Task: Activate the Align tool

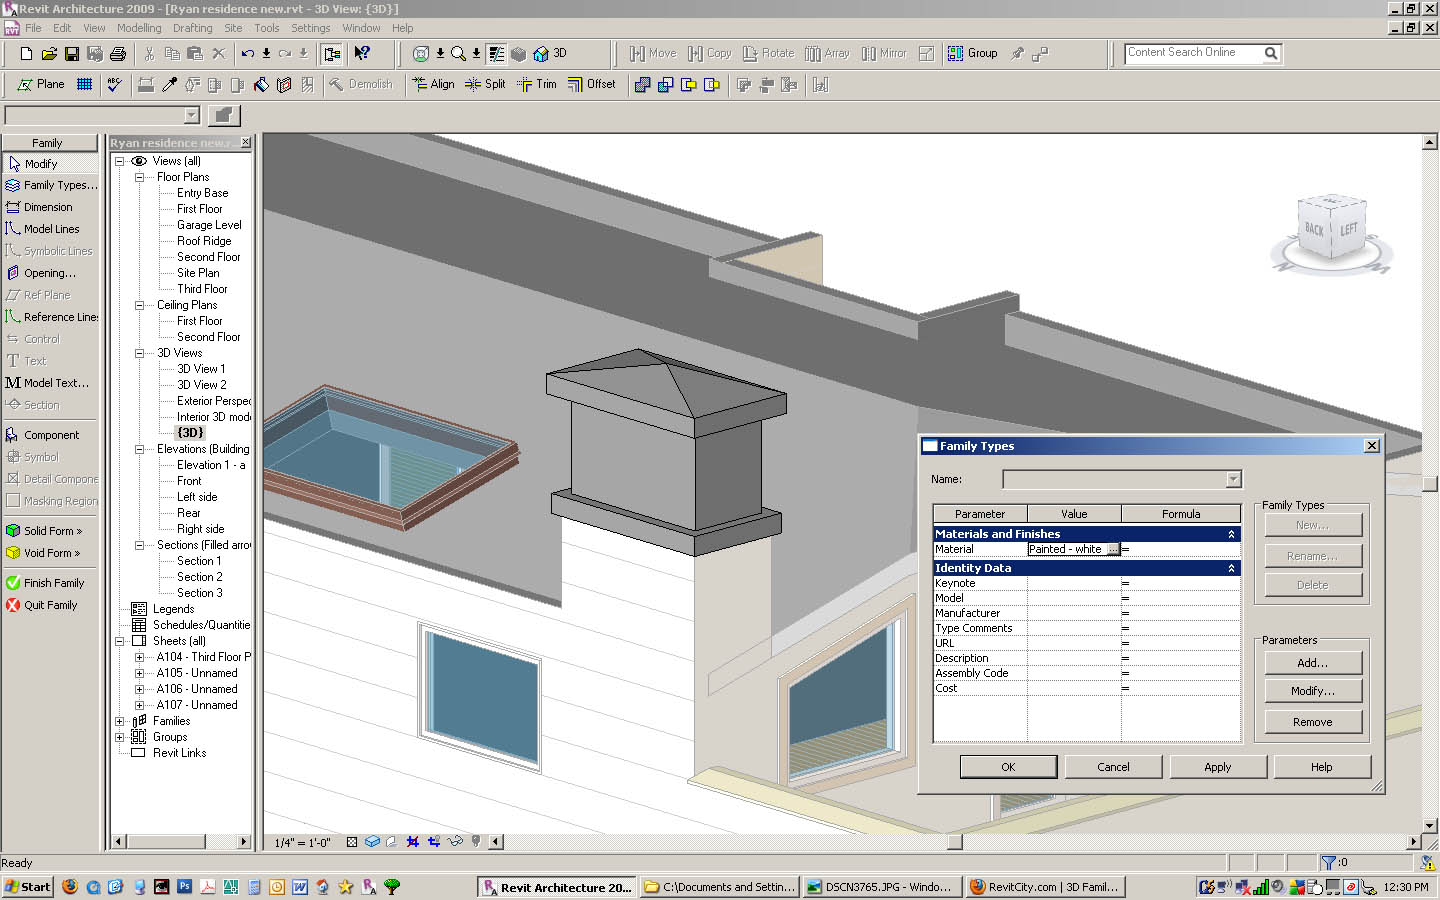Action: tap(433, 85)
